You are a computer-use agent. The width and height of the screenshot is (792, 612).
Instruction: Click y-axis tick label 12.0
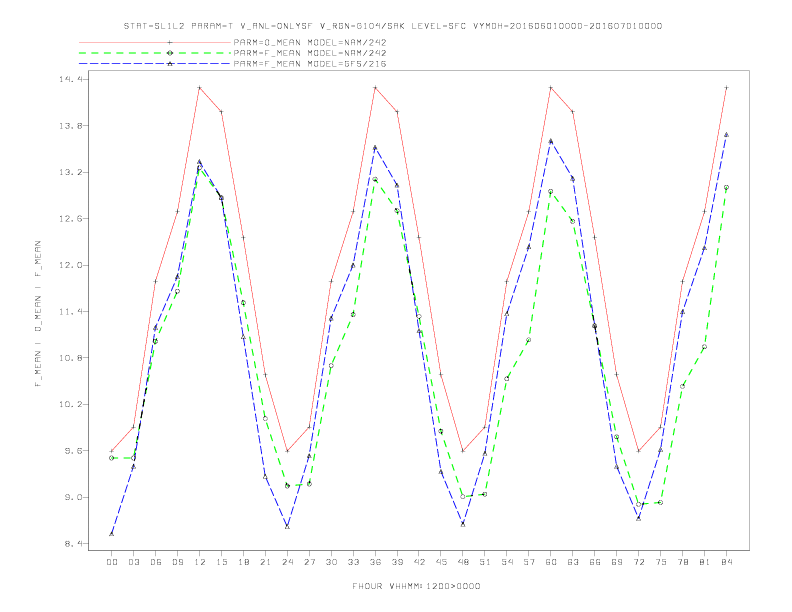tap(71, 265)
